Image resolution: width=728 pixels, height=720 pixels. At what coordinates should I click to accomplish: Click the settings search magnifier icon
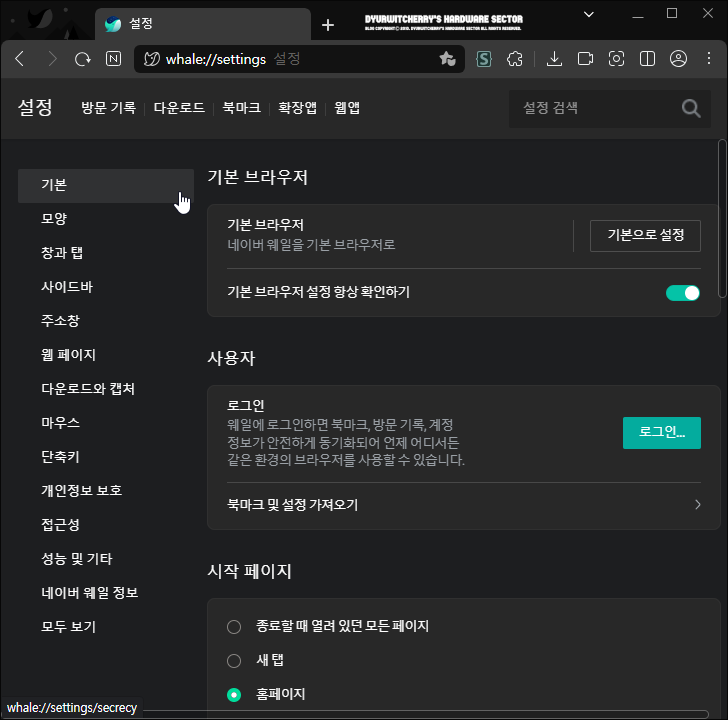pyautogui.click(x=691, y=108)
